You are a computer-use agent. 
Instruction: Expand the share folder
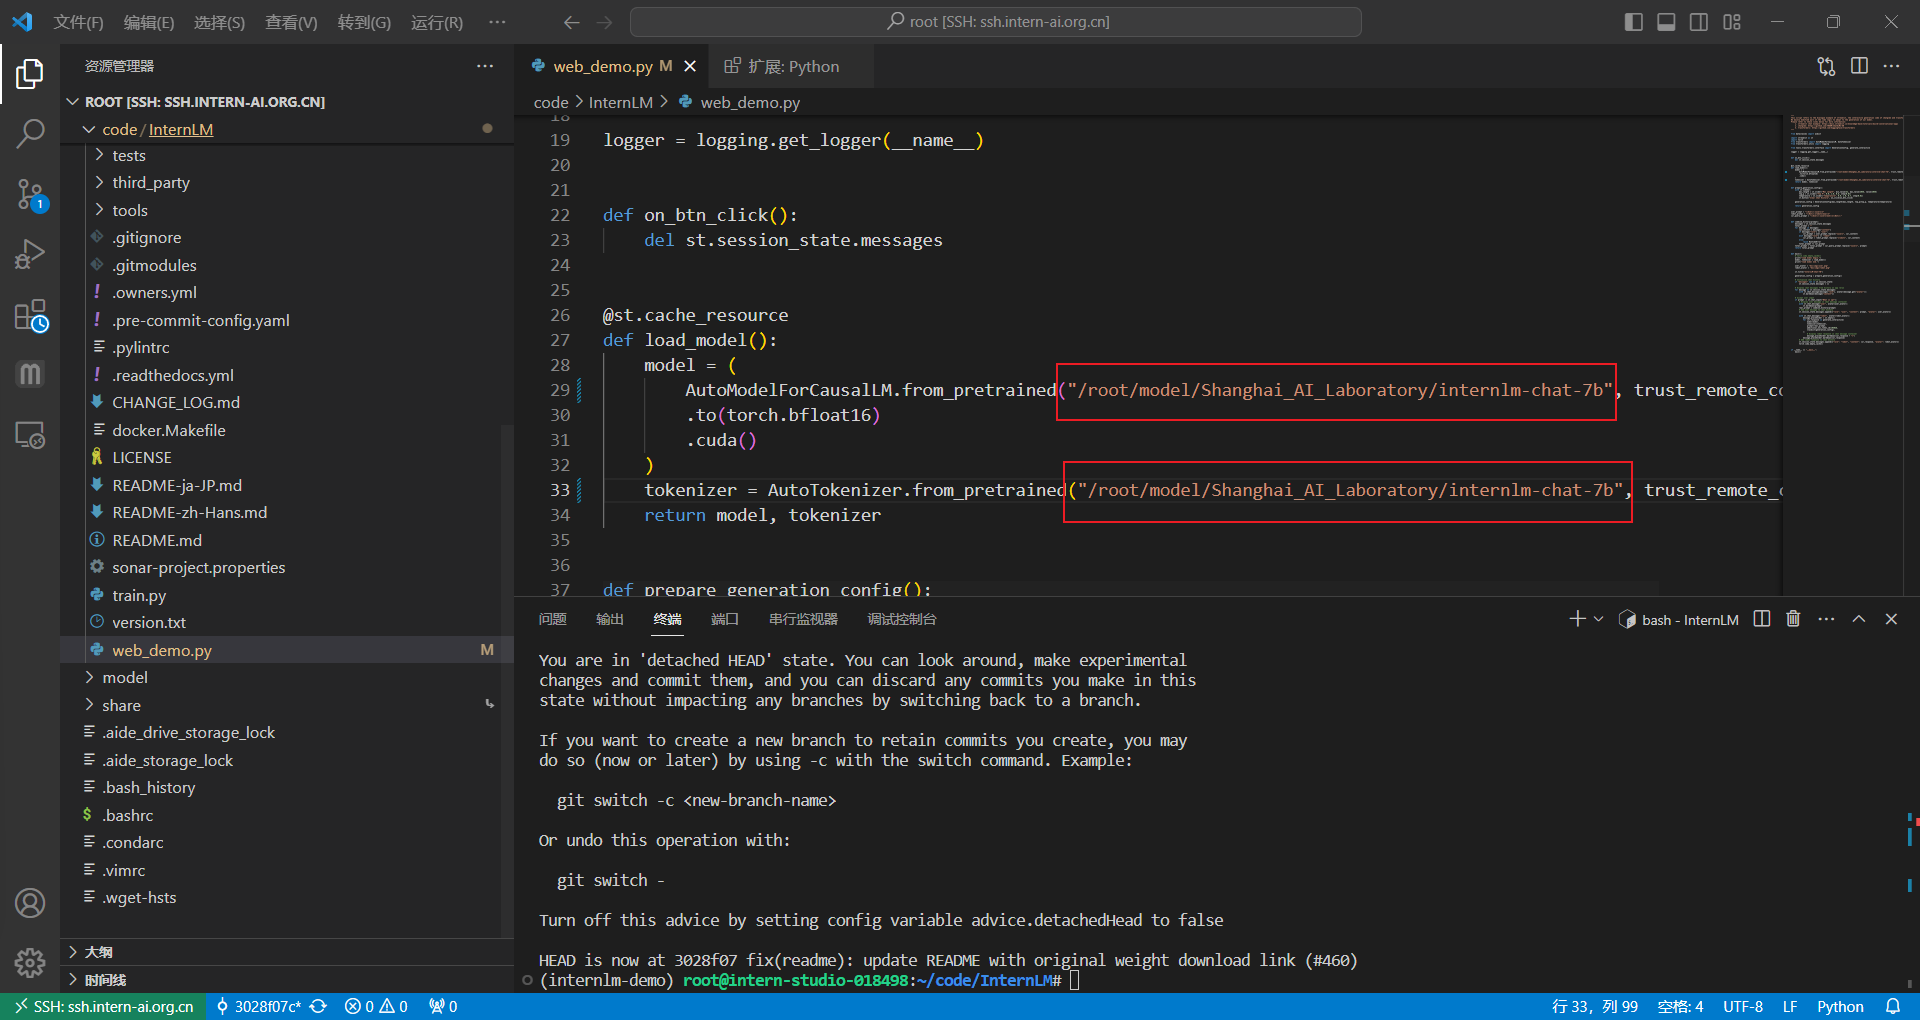(x=89, y=705)
